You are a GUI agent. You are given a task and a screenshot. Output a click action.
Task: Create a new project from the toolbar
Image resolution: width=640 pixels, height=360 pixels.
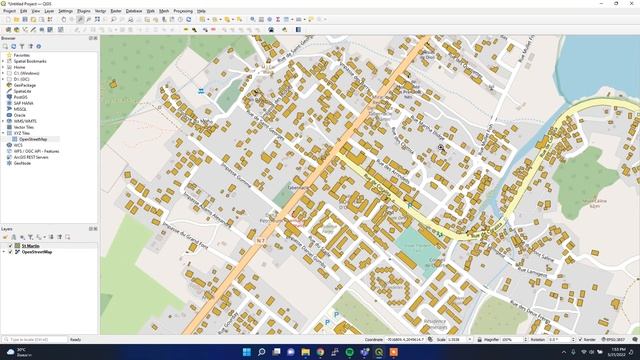8,19
